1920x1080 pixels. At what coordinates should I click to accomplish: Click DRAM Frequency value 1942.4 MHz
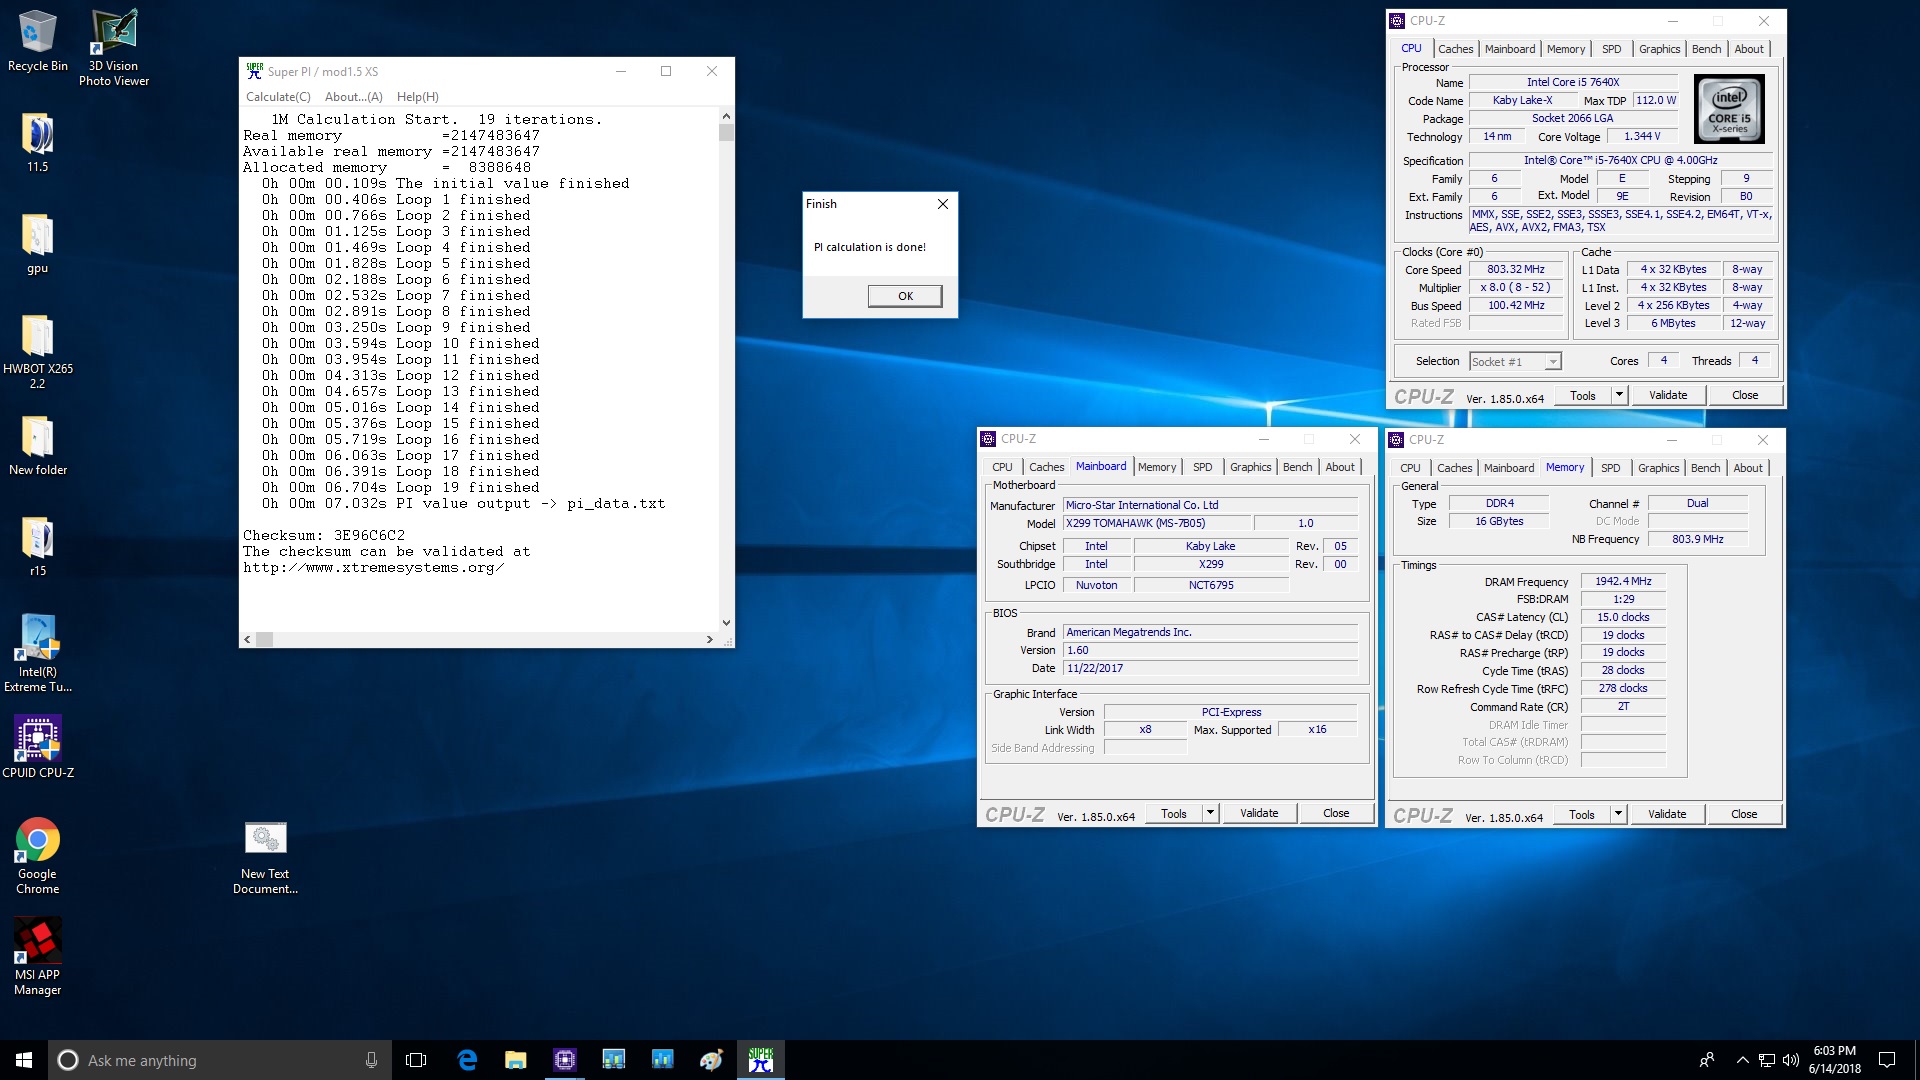point(1623,581)
